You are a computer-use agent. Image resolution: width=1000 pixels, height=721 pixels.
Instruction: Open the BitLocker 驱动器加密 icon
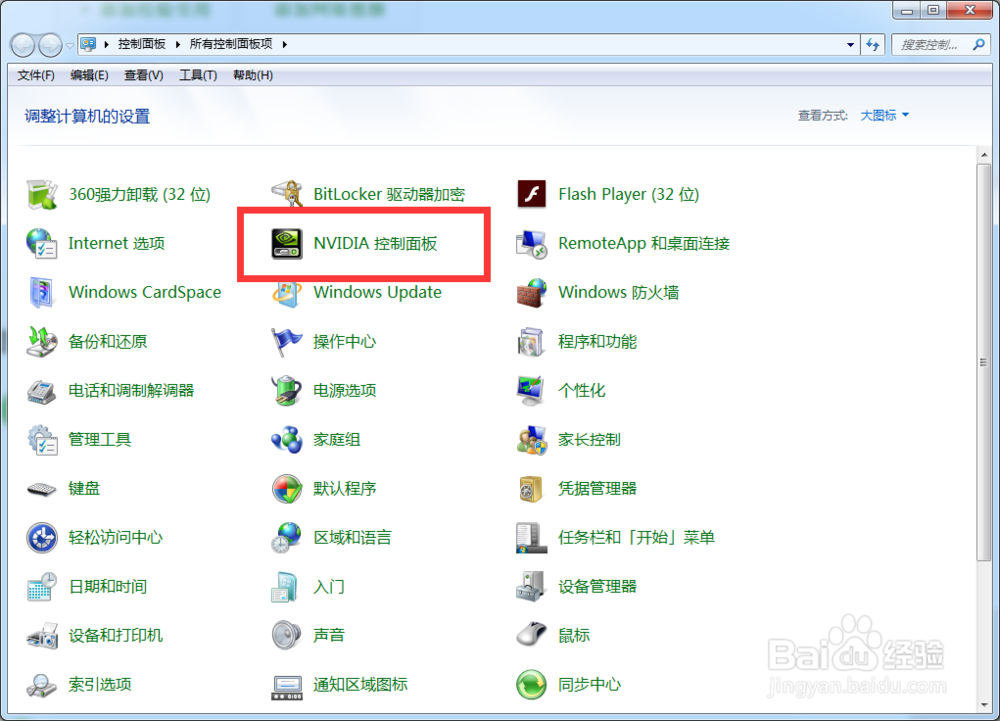point(287,194)
